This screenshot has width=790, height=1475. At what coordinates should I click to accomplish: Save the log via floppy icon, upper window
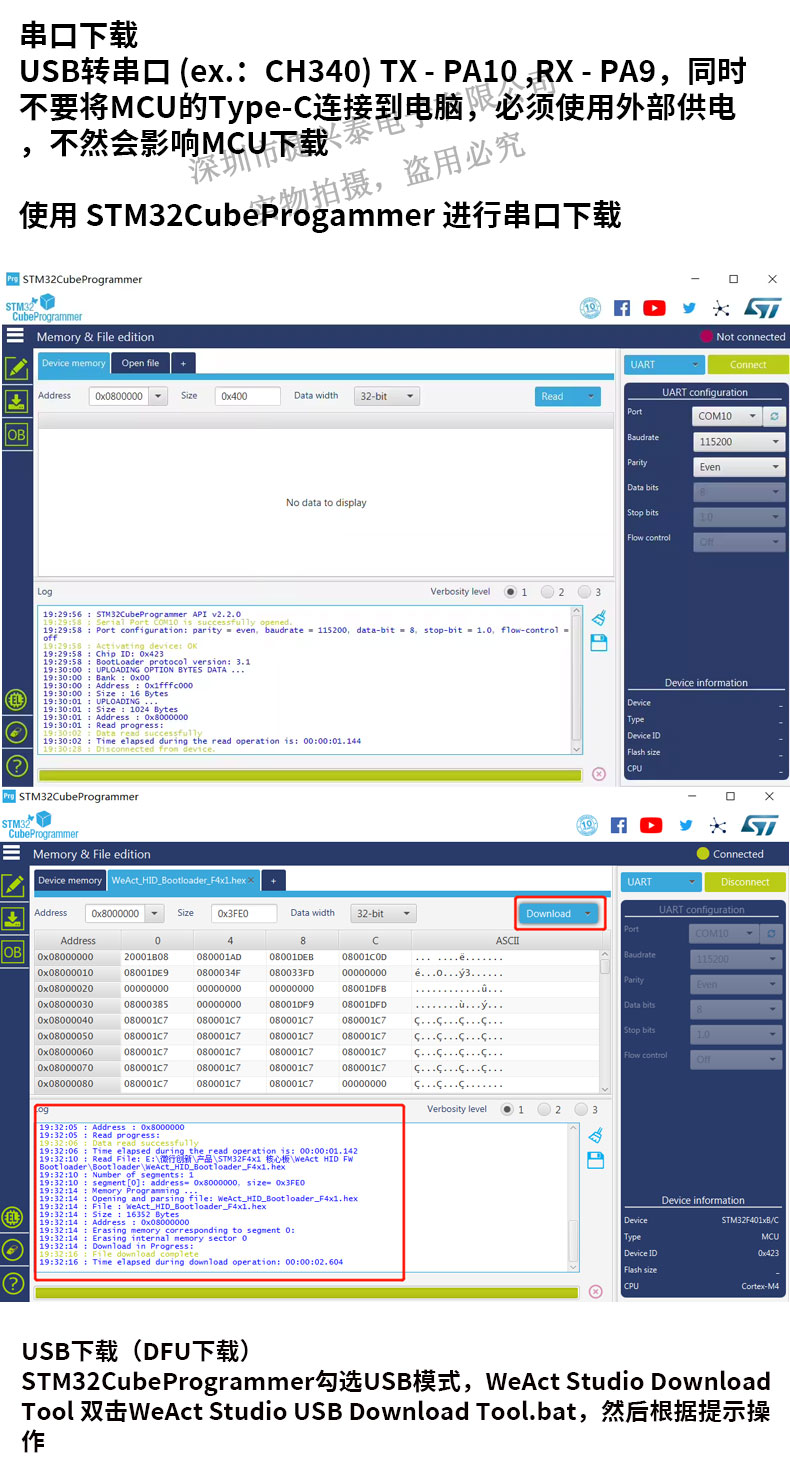point(599,643)
